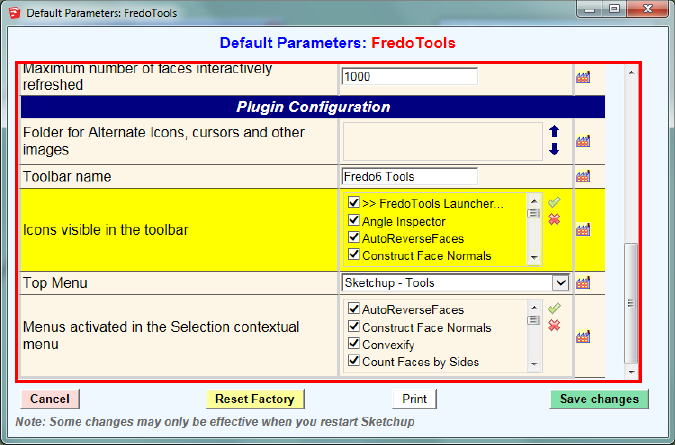Maximize the Default Parameters window
The height and width of the screenshot is (445, 675).
614,9
